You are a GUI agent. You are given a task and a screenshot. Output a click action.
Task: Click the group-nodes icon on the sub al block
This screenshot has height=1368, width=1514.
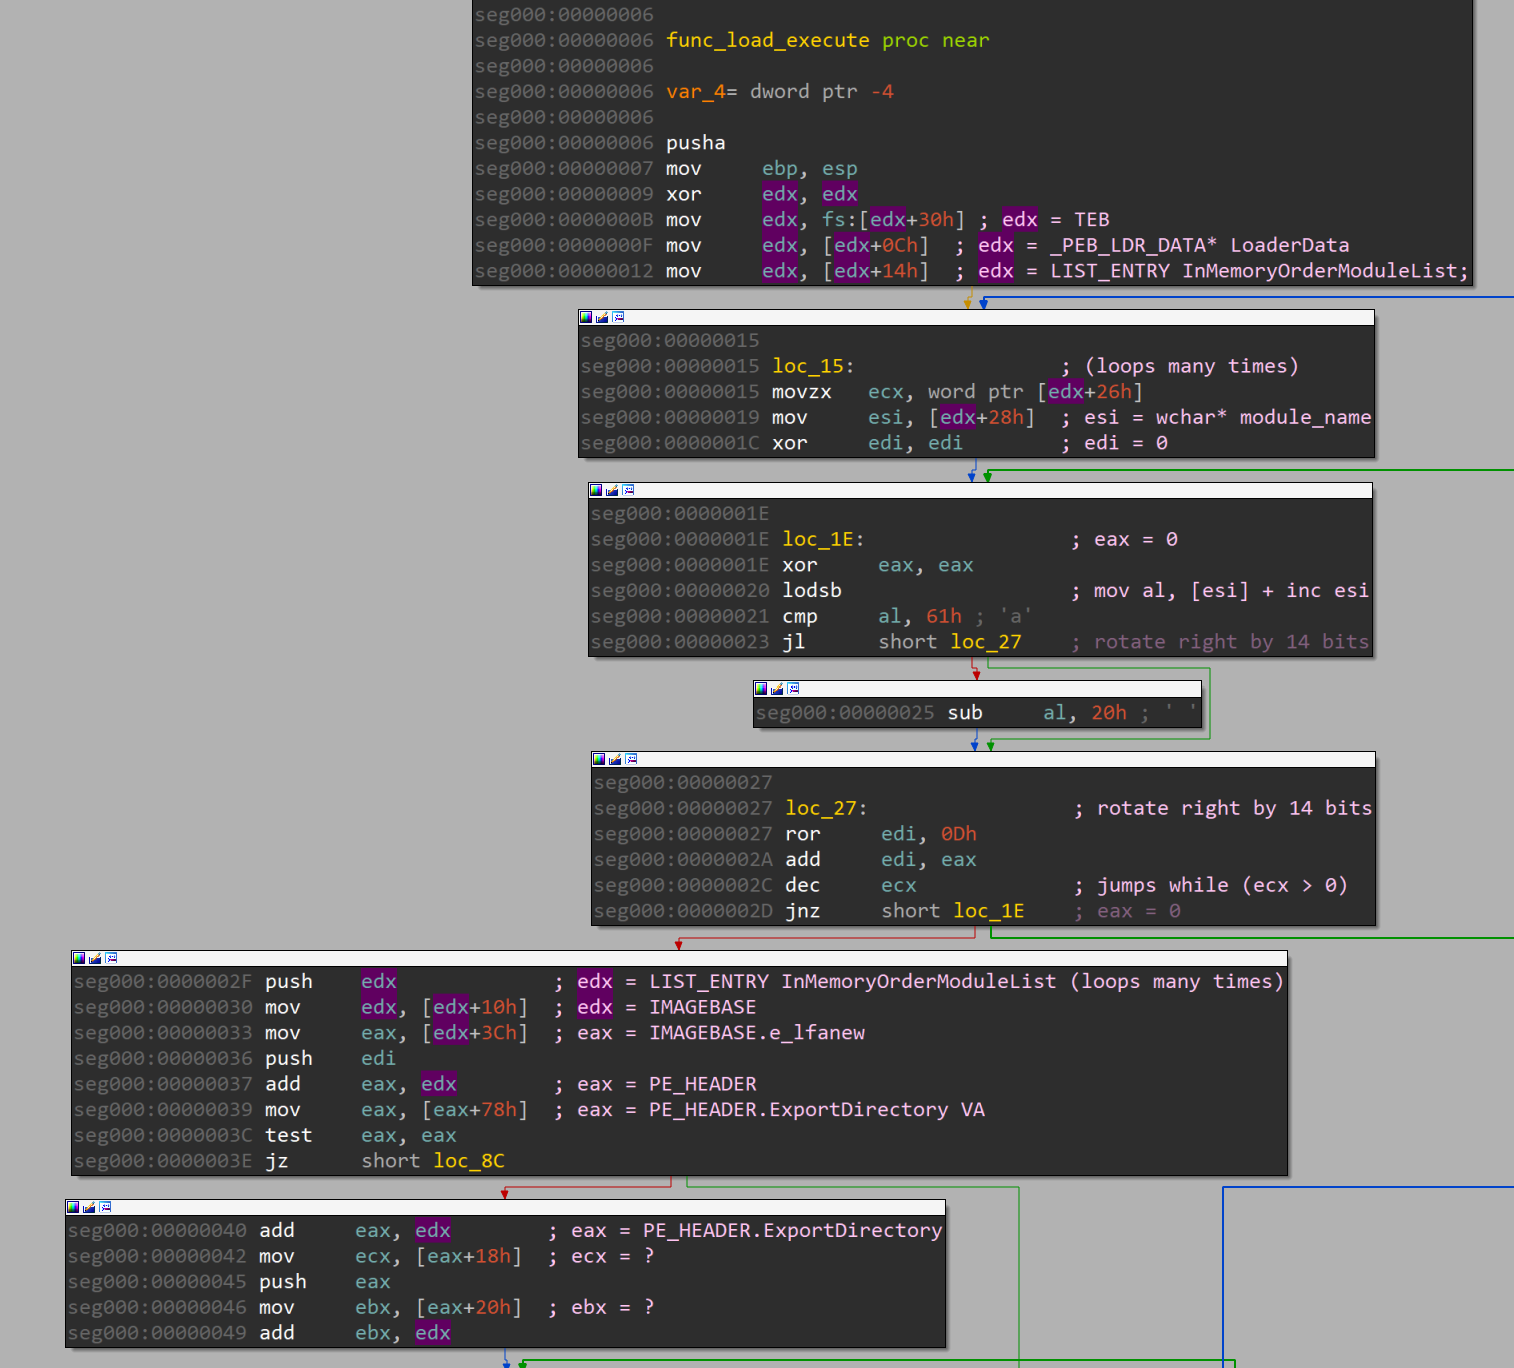click(793, 688)
